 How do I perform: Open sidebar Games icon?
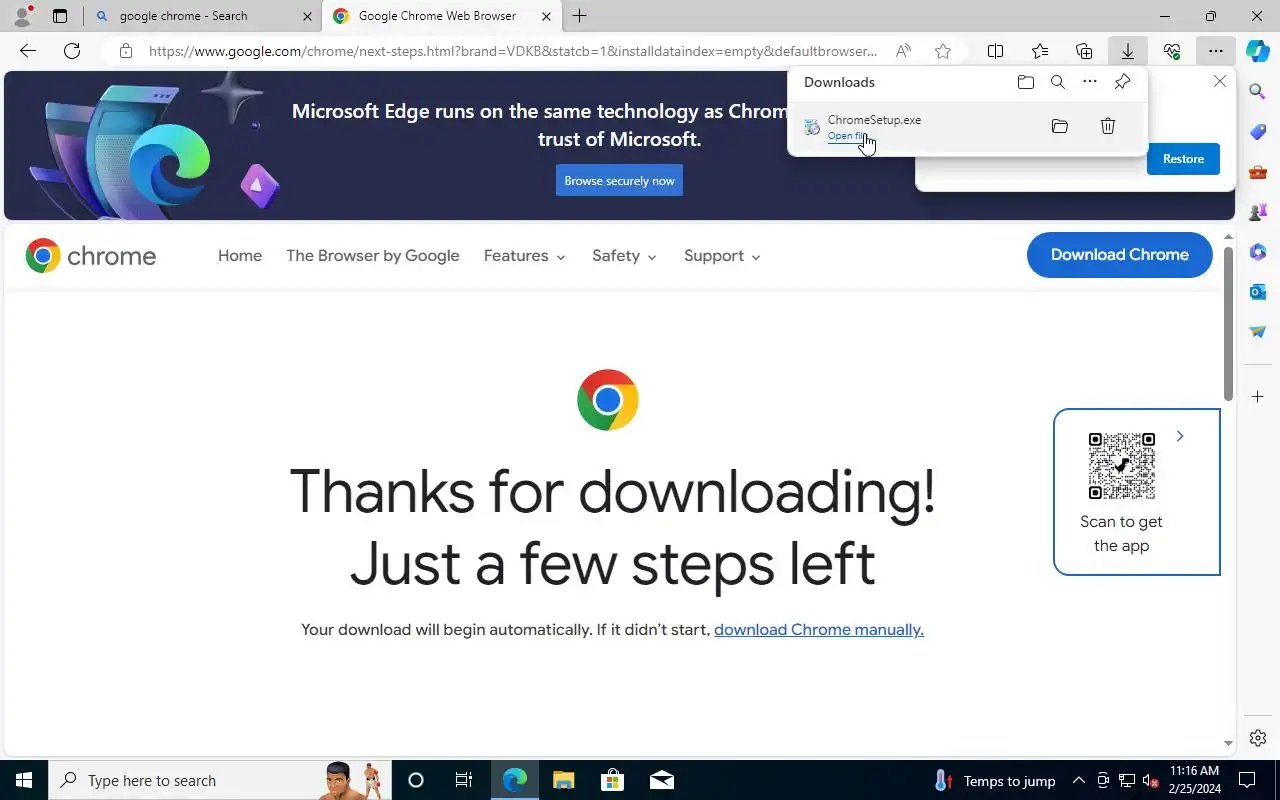click(1258, 212)
